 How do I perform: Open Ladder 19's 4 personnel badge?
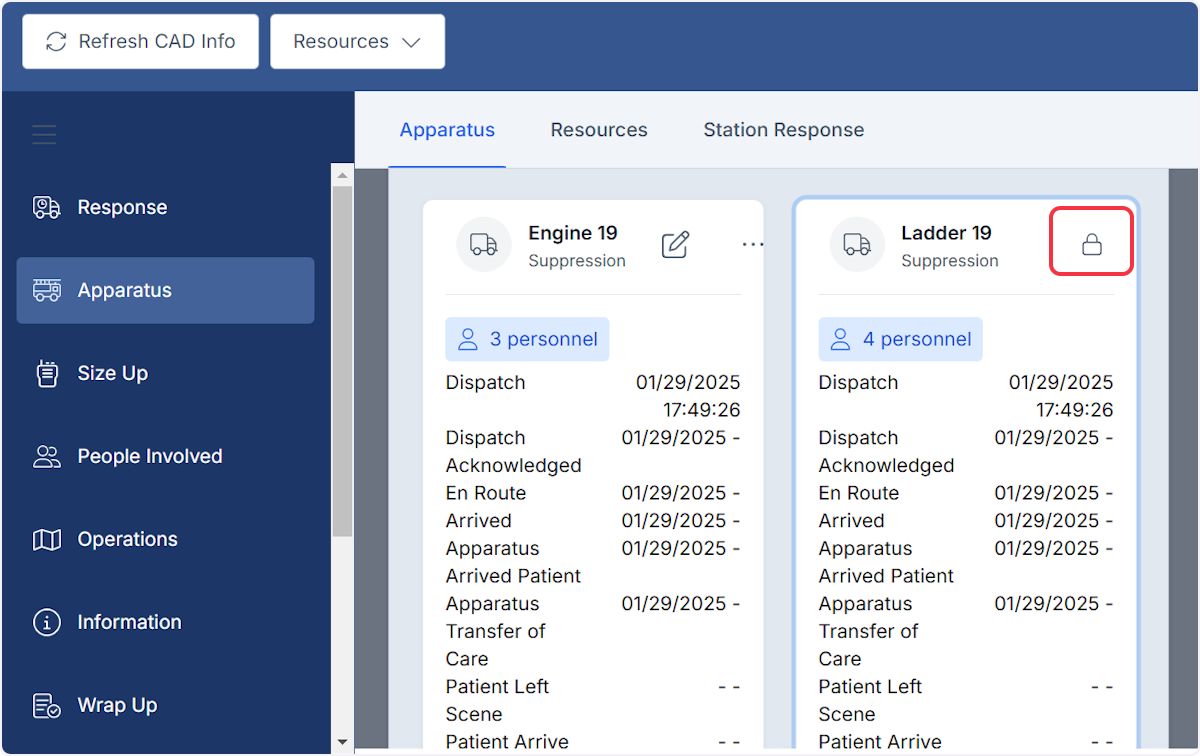coord(900,340)
